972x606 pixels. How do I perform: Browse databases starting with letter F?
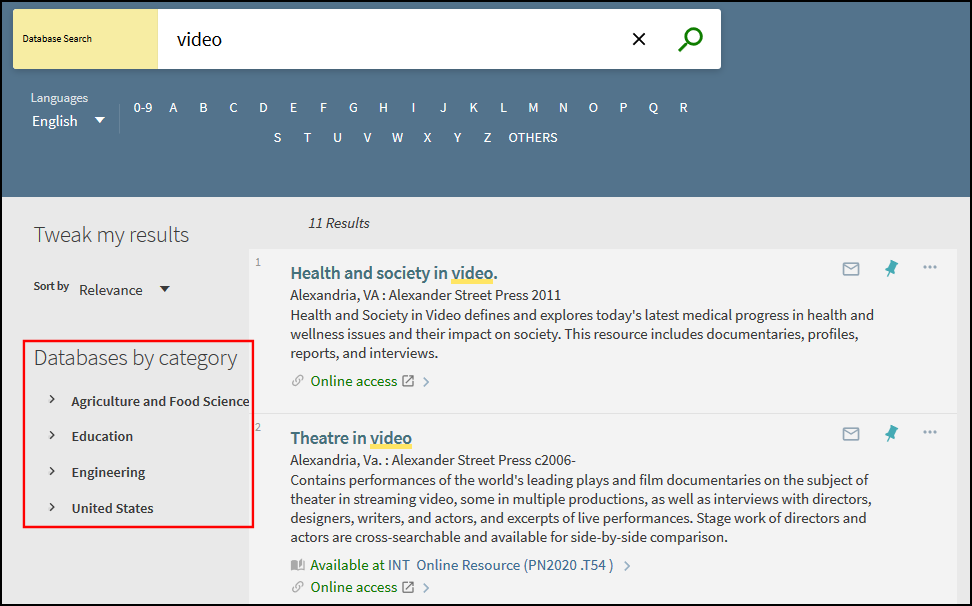tap(323, 108)
